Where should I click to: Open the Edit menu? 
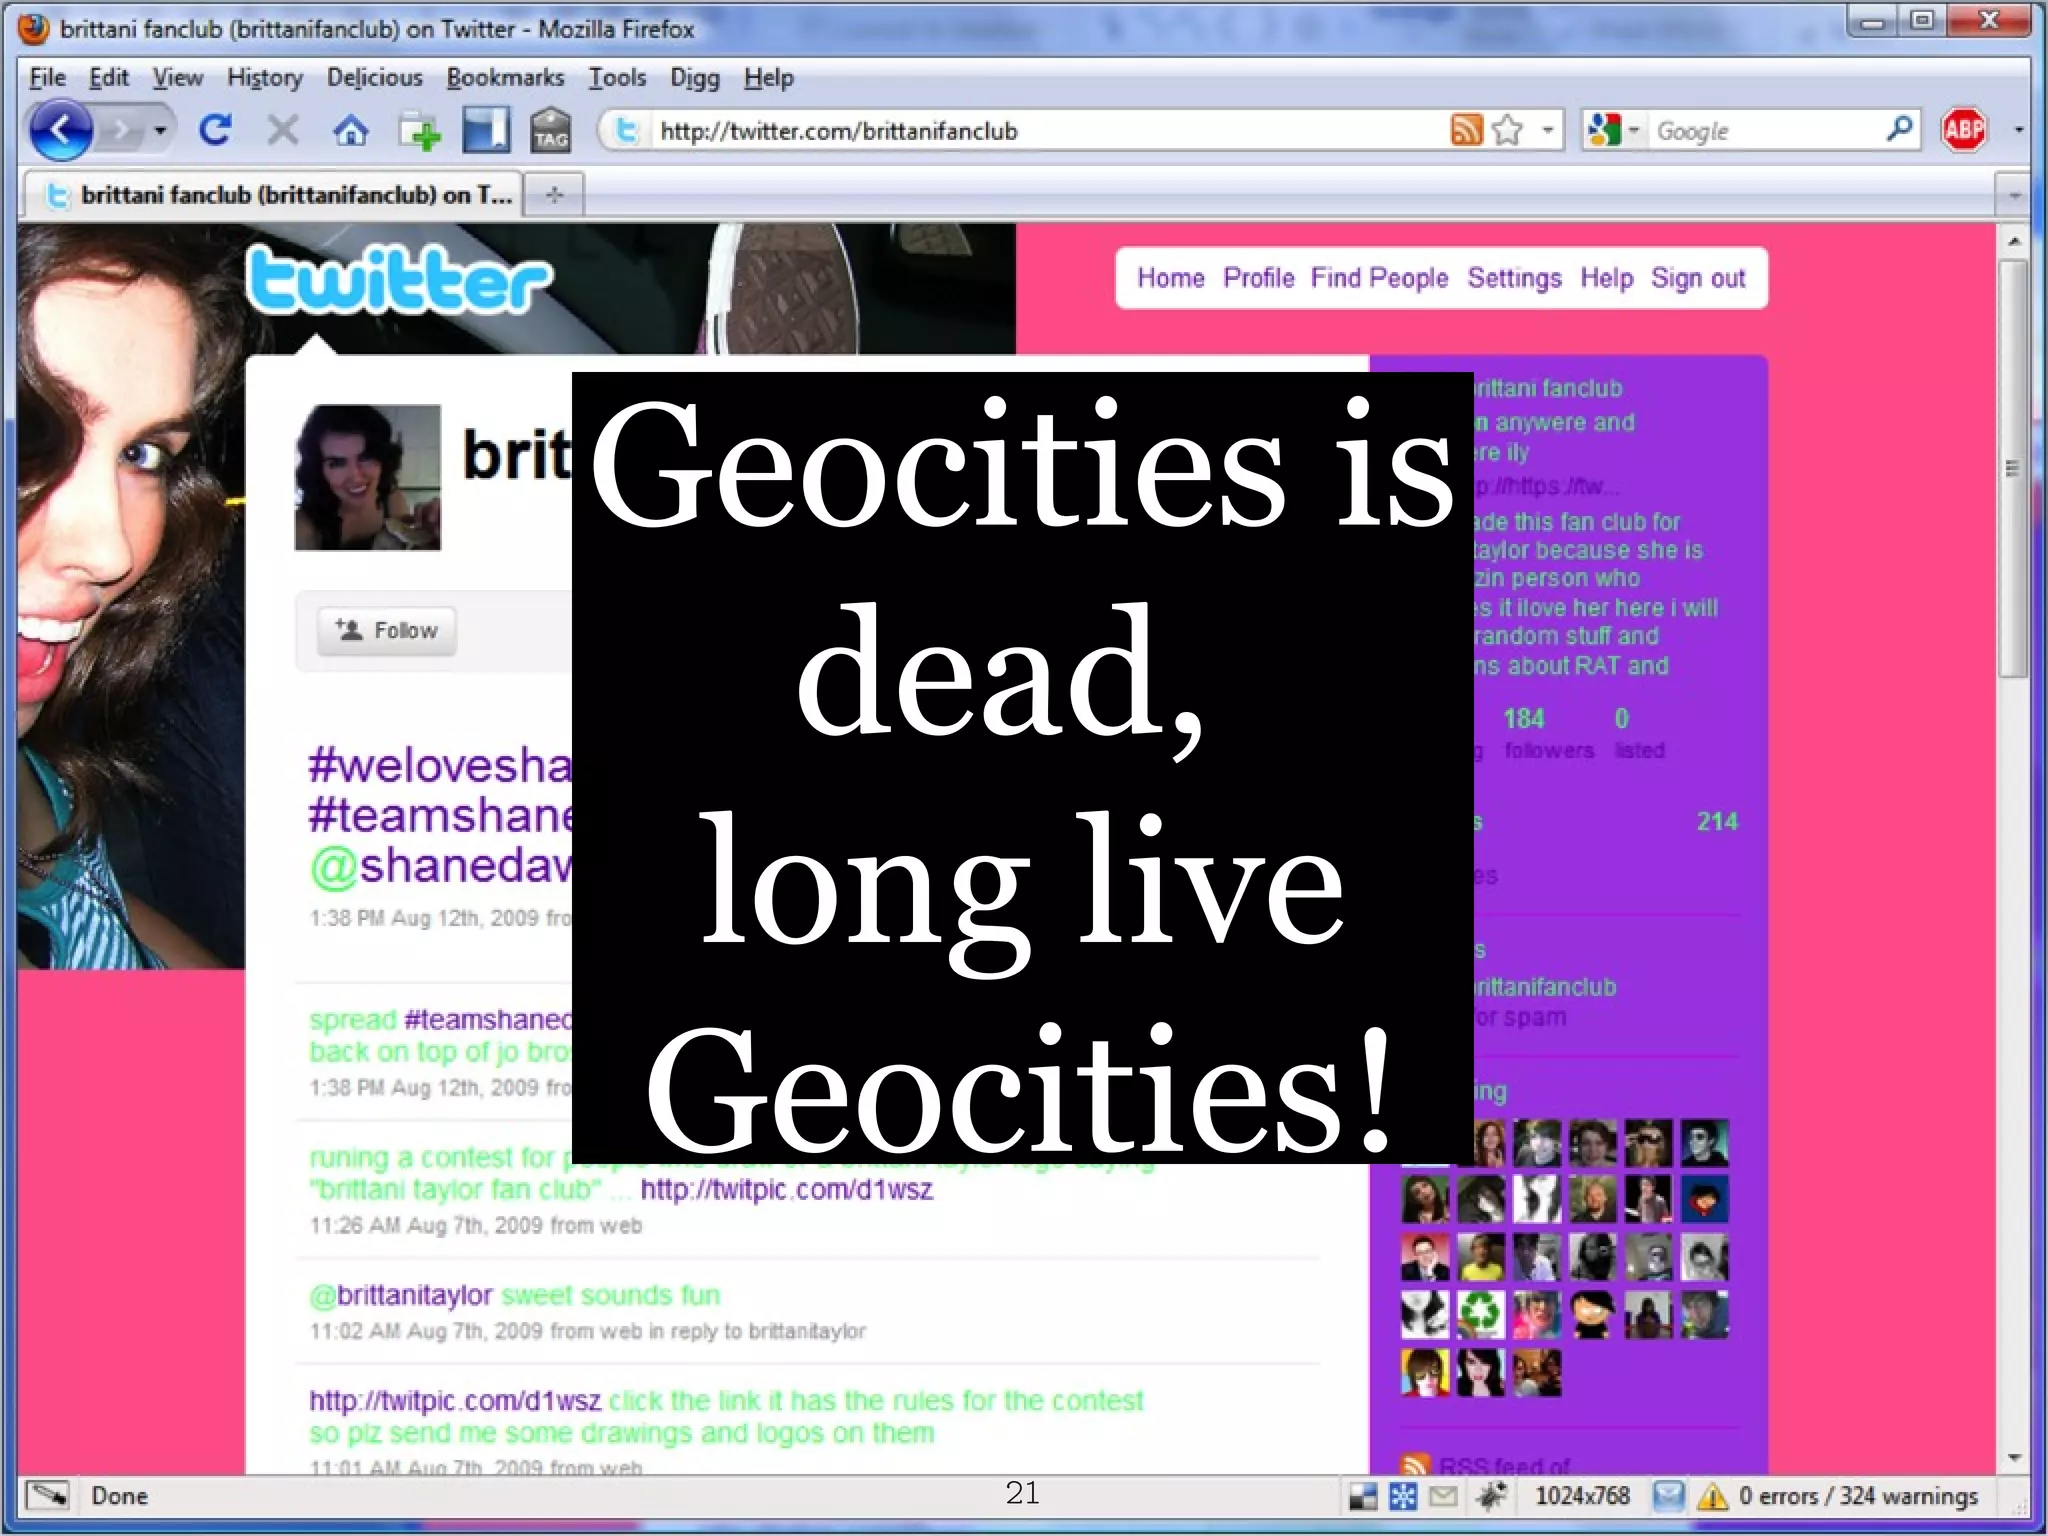coord(108,77)
